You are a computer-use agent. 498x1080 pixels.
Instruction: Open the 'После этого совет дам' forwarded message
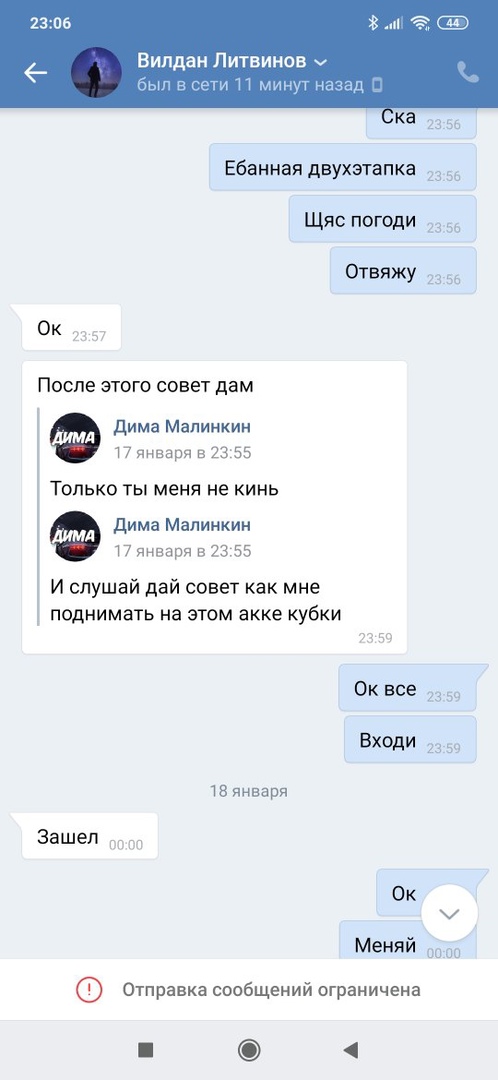coord(214,508)
